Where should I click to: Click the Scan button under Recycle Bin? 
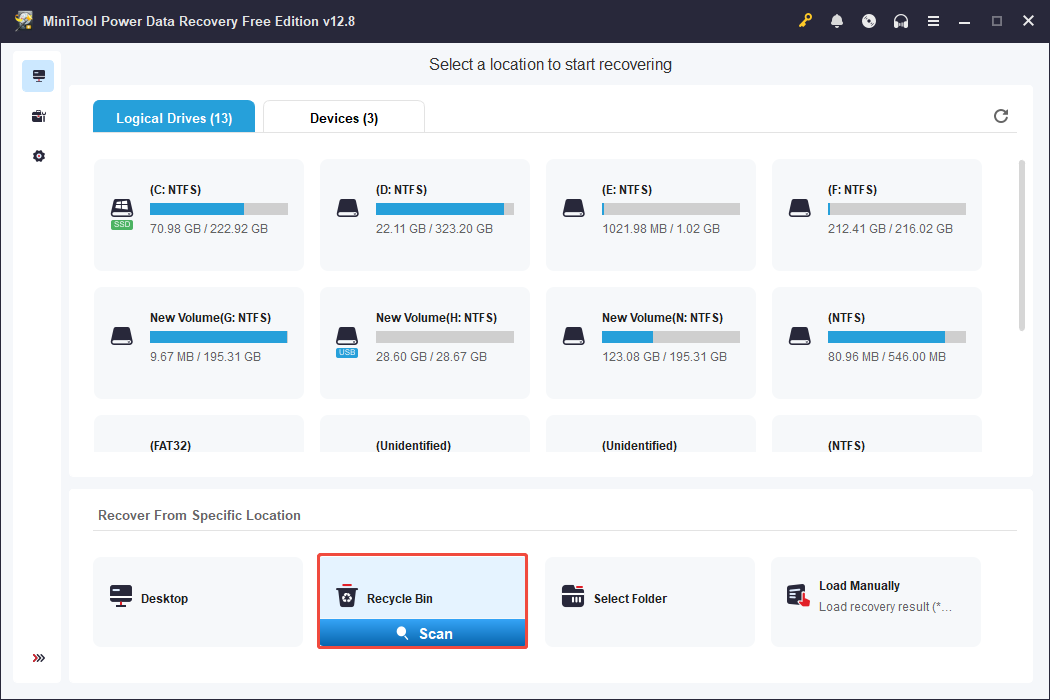pos(422,633)
